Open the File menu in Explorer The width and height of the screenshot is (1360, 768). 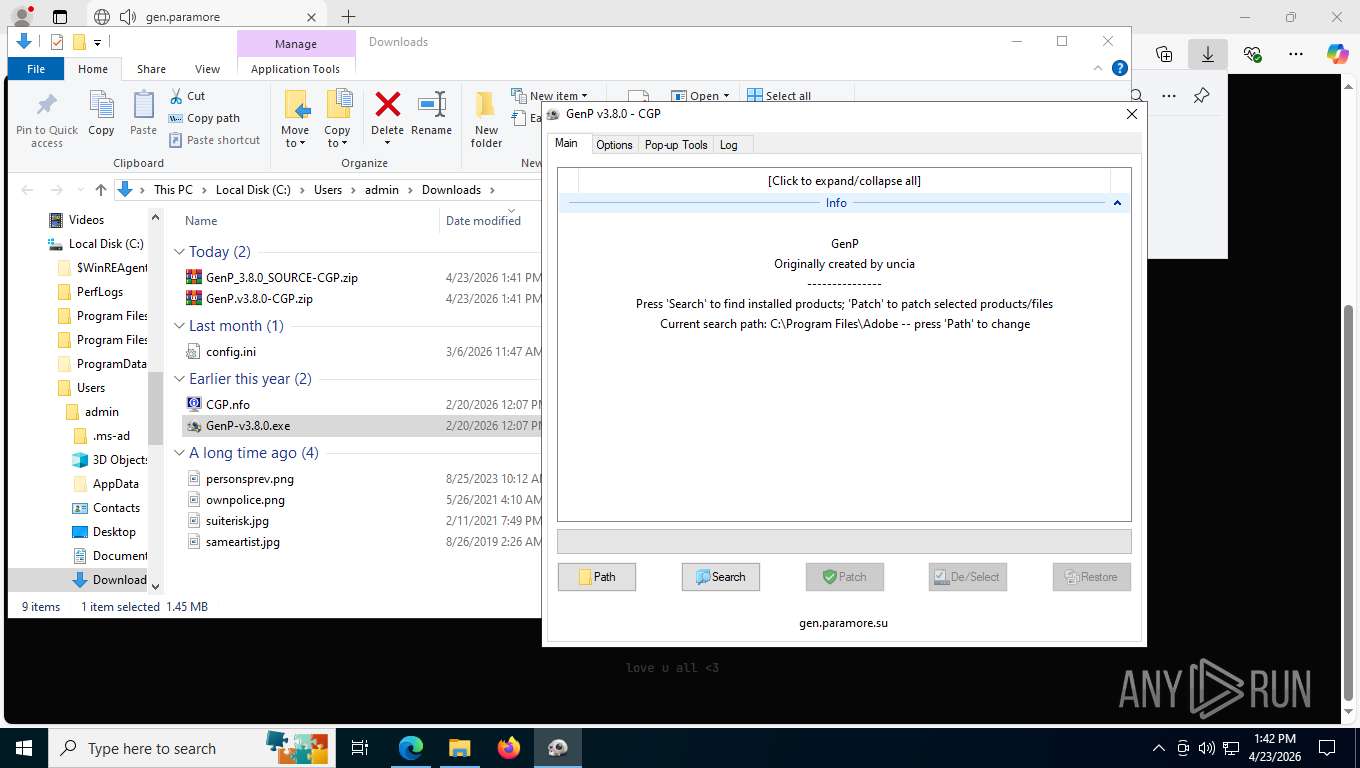click(36, 69)
